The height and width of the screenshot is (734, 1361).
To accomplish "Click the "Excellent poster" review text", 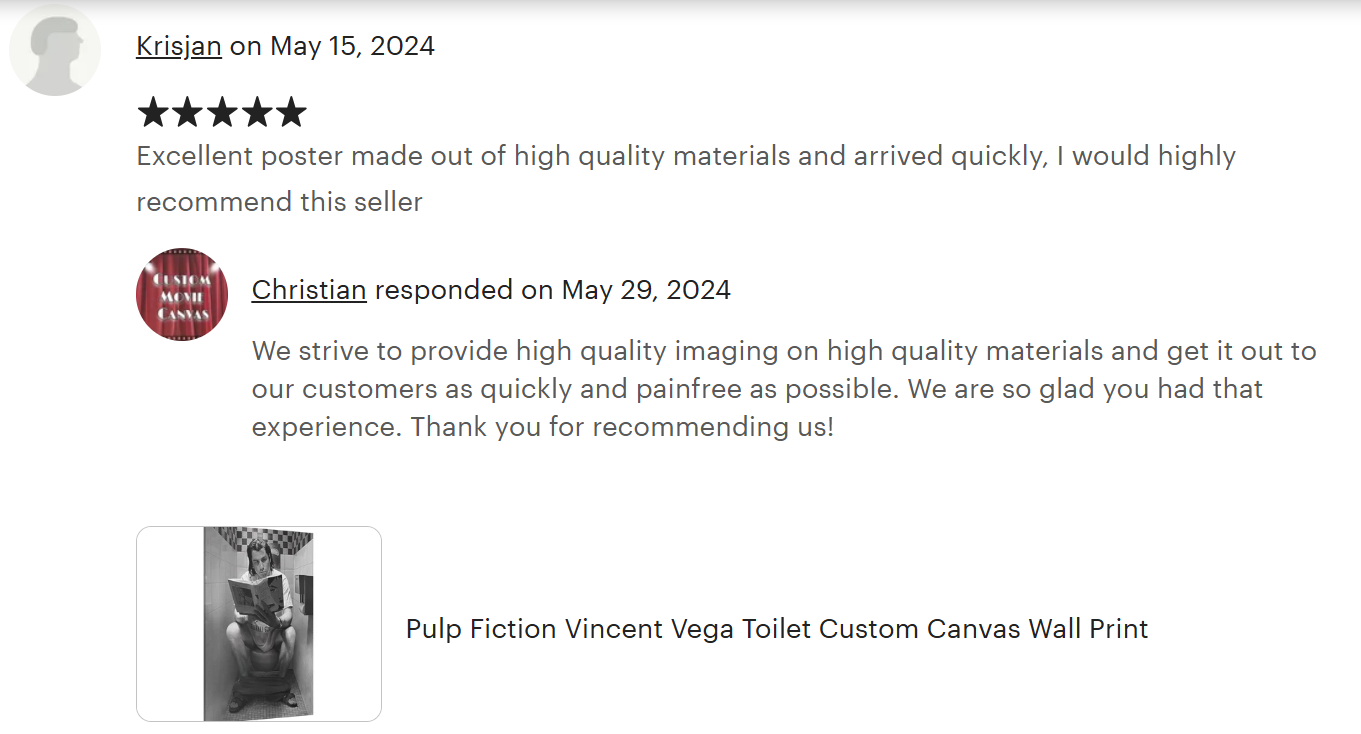I will [x=685, y=156].
